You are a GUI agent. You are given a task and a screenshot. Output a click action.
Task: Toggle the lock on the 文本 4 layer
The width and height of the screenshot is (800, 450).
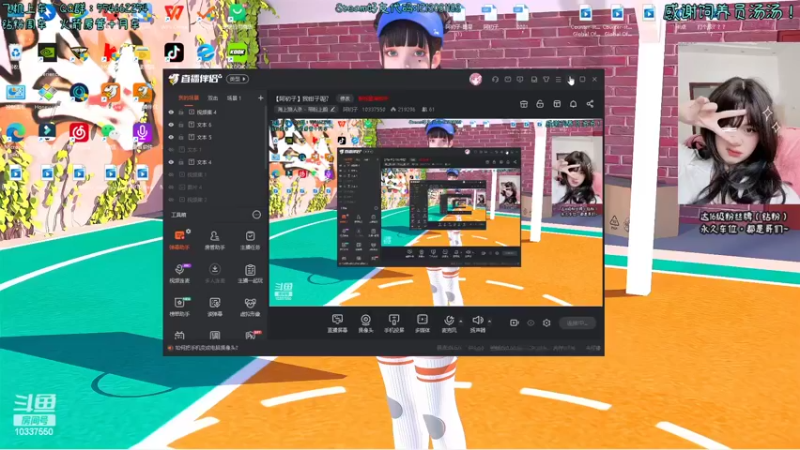(181, 162)
